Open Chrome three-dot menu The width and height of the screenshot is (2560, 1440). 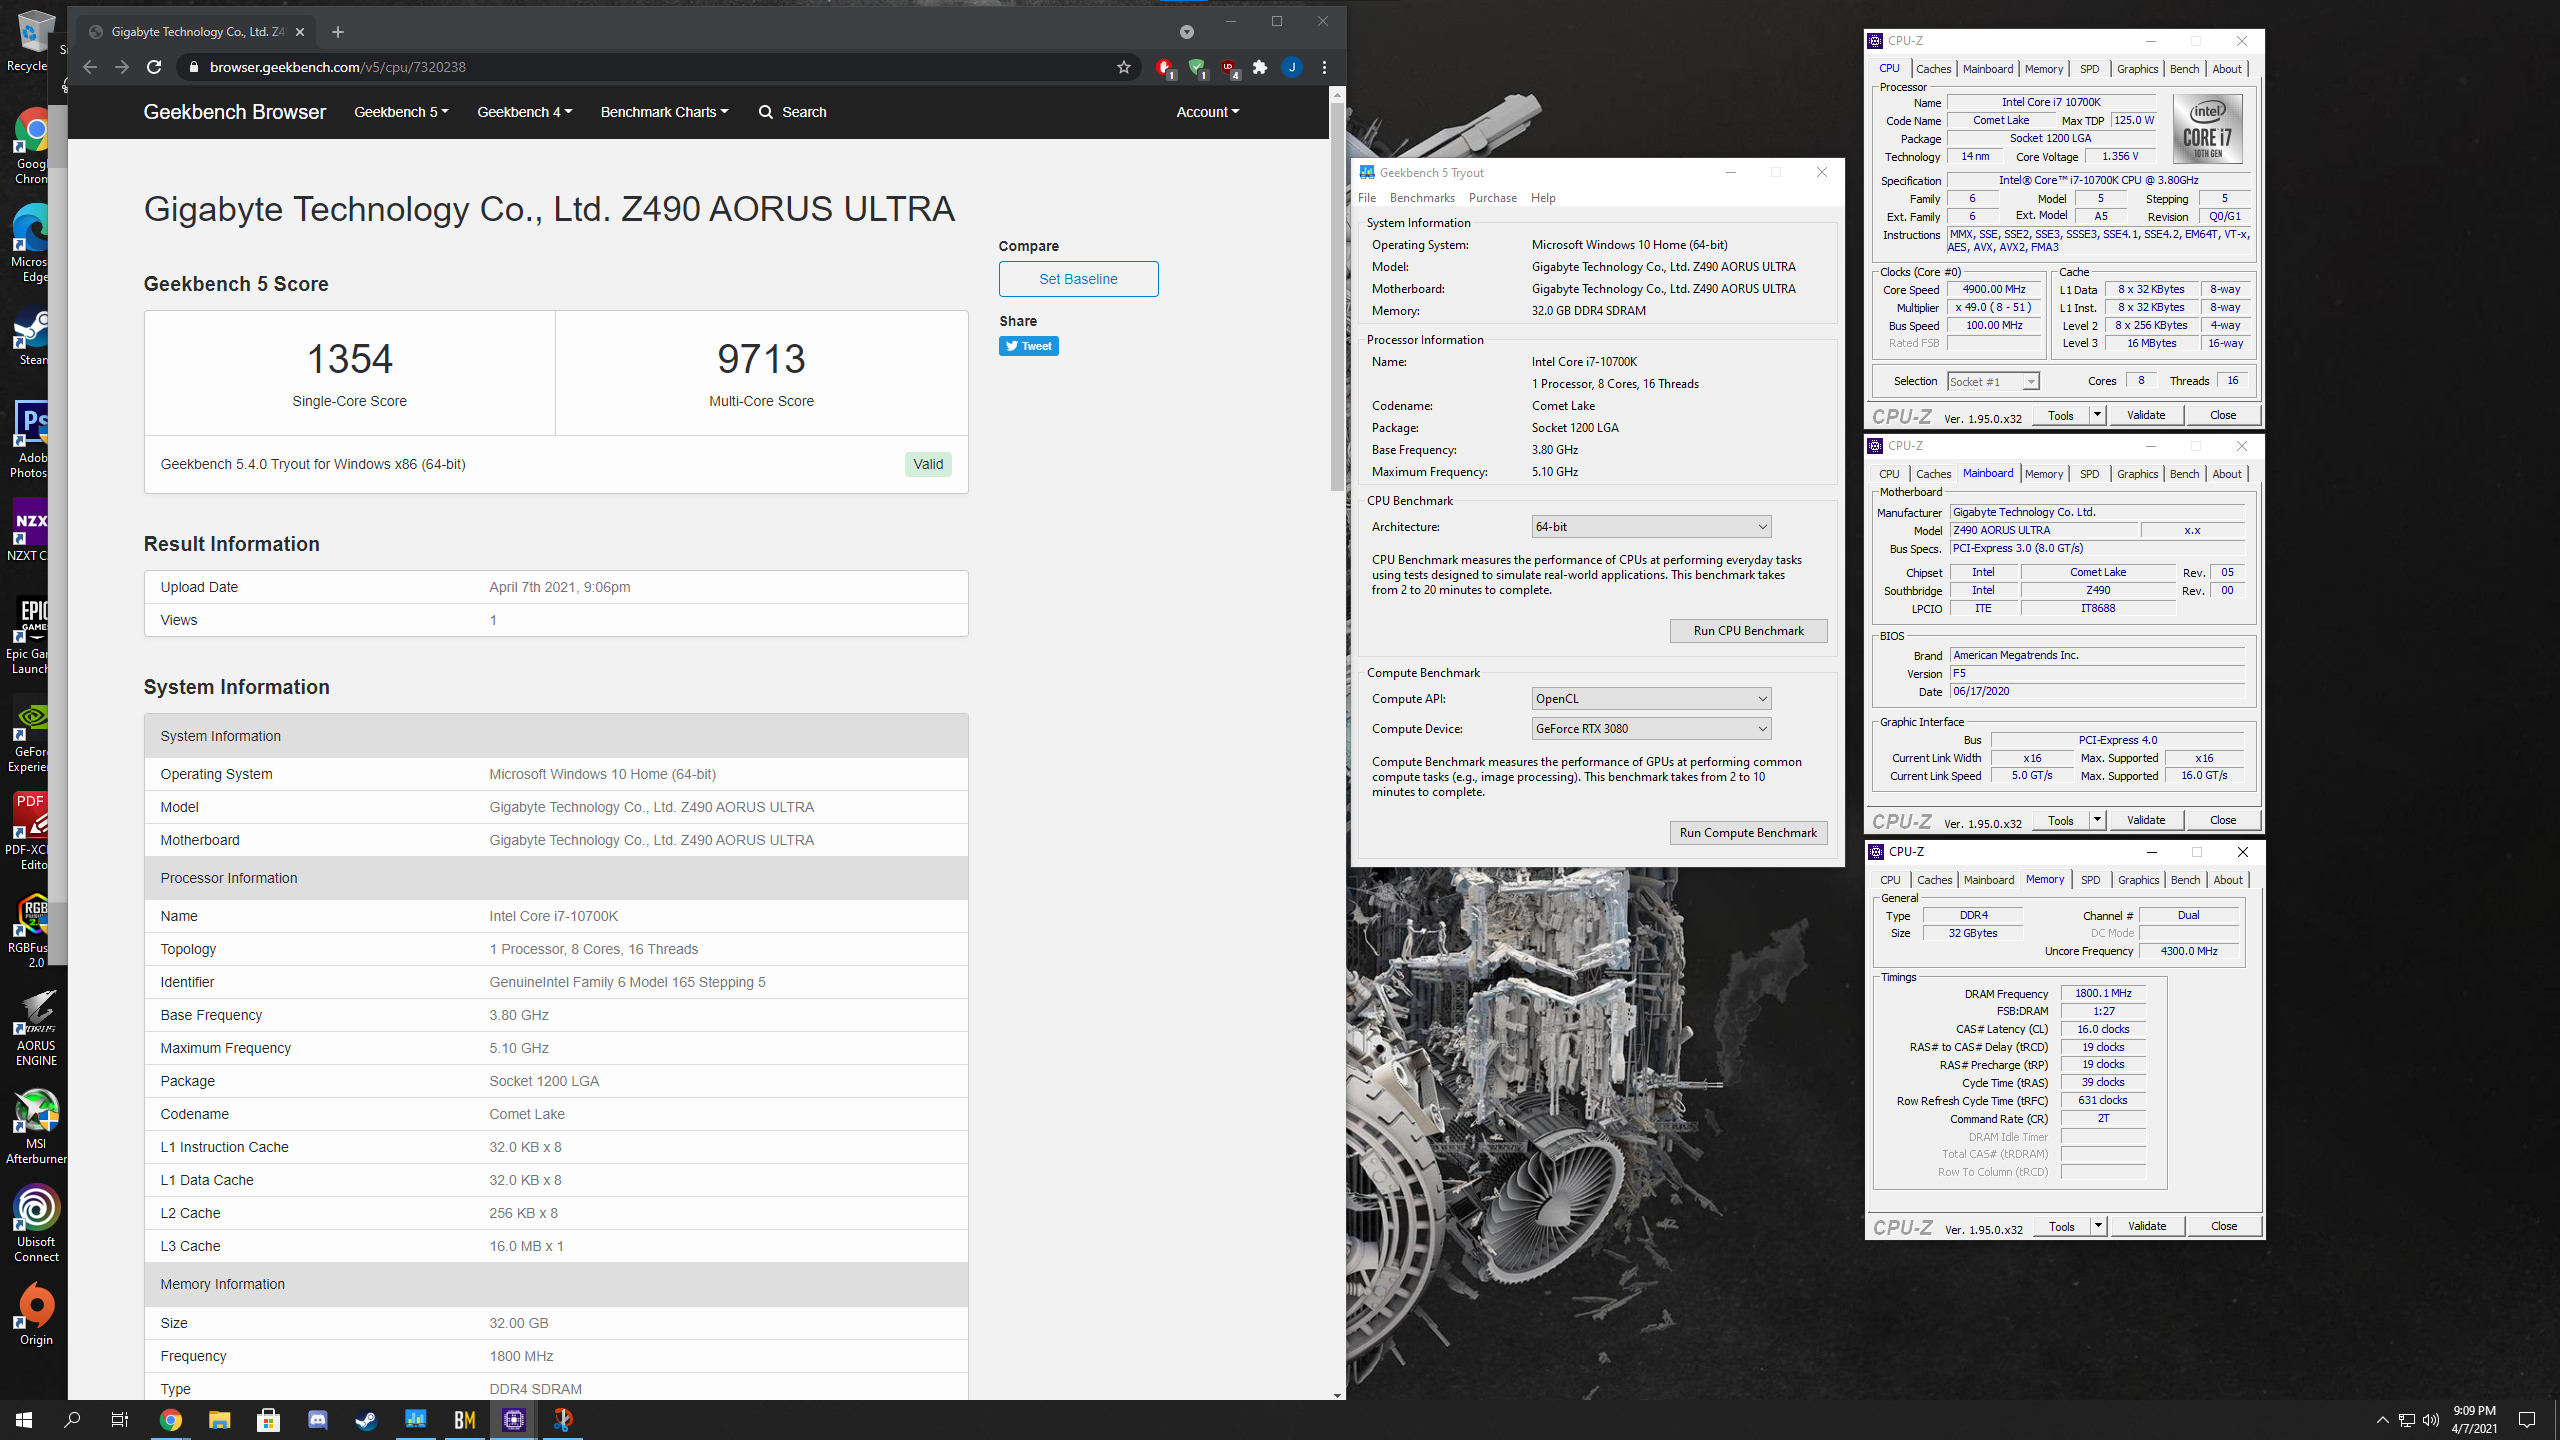coord(1325,67)
